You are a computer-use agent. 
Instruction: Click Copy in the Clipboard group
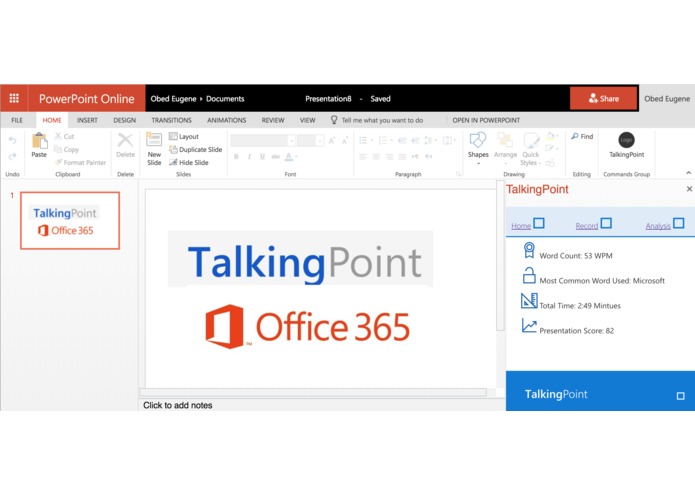coord(66,149)
